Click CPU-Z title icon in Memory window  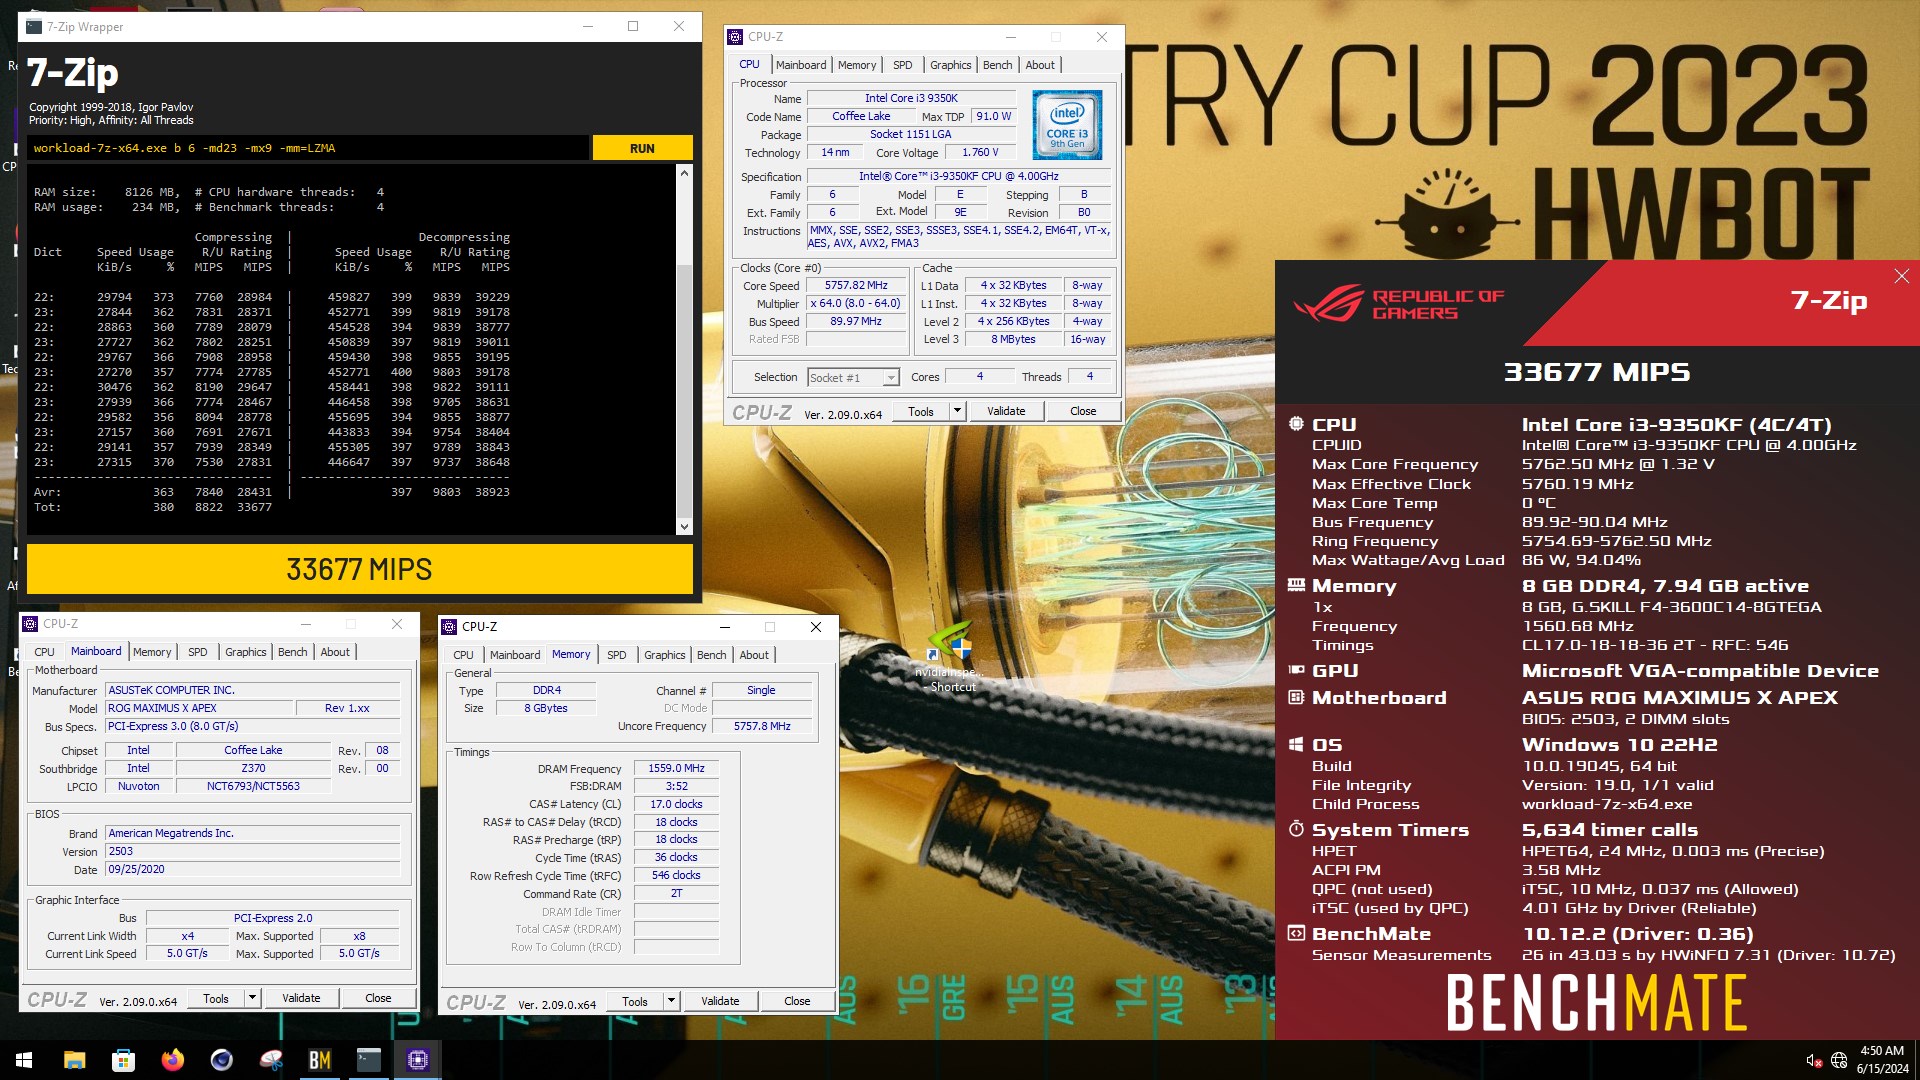pyautogui.click(x=450, y=627)
